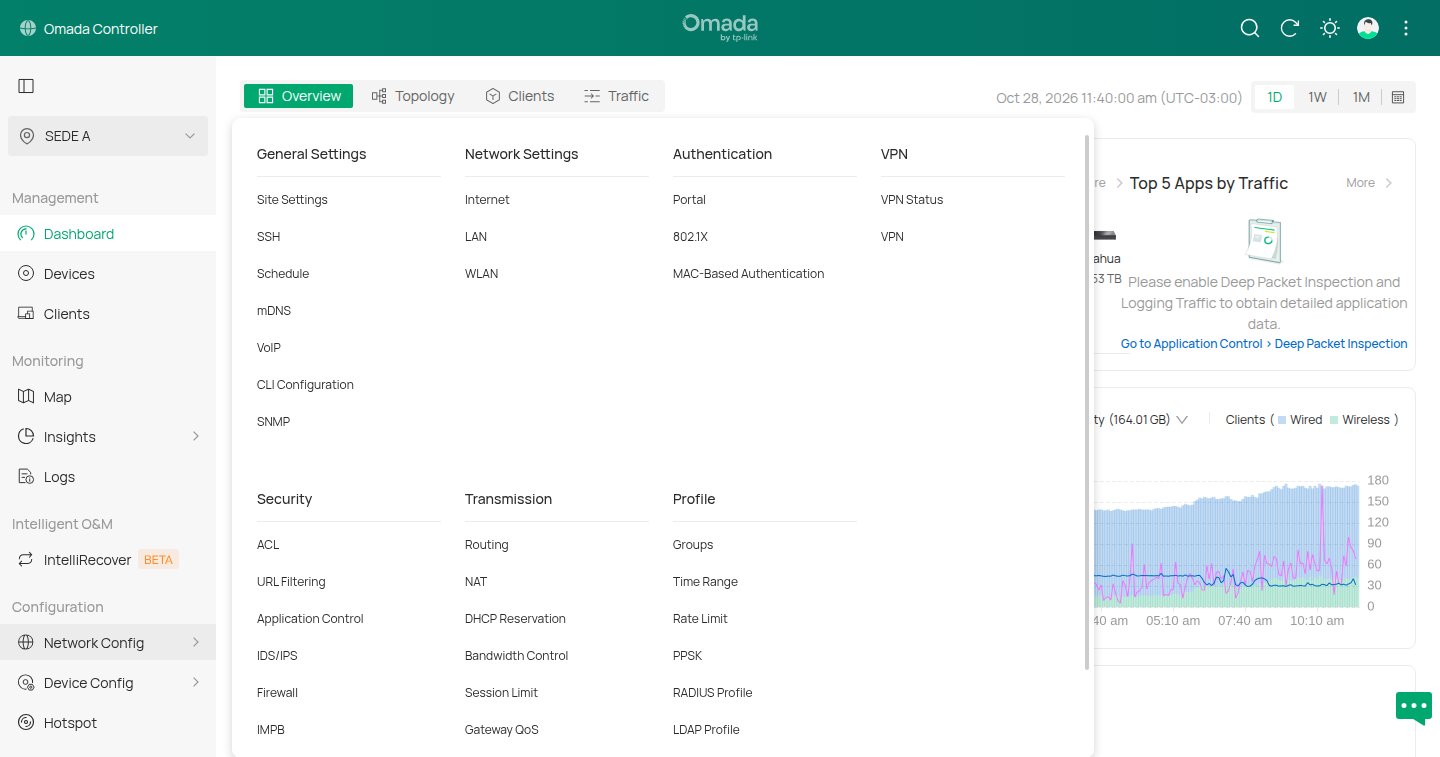Screen dimensions: 1440x757
Task: Open Firewall under Security
Action: point(277,693)
